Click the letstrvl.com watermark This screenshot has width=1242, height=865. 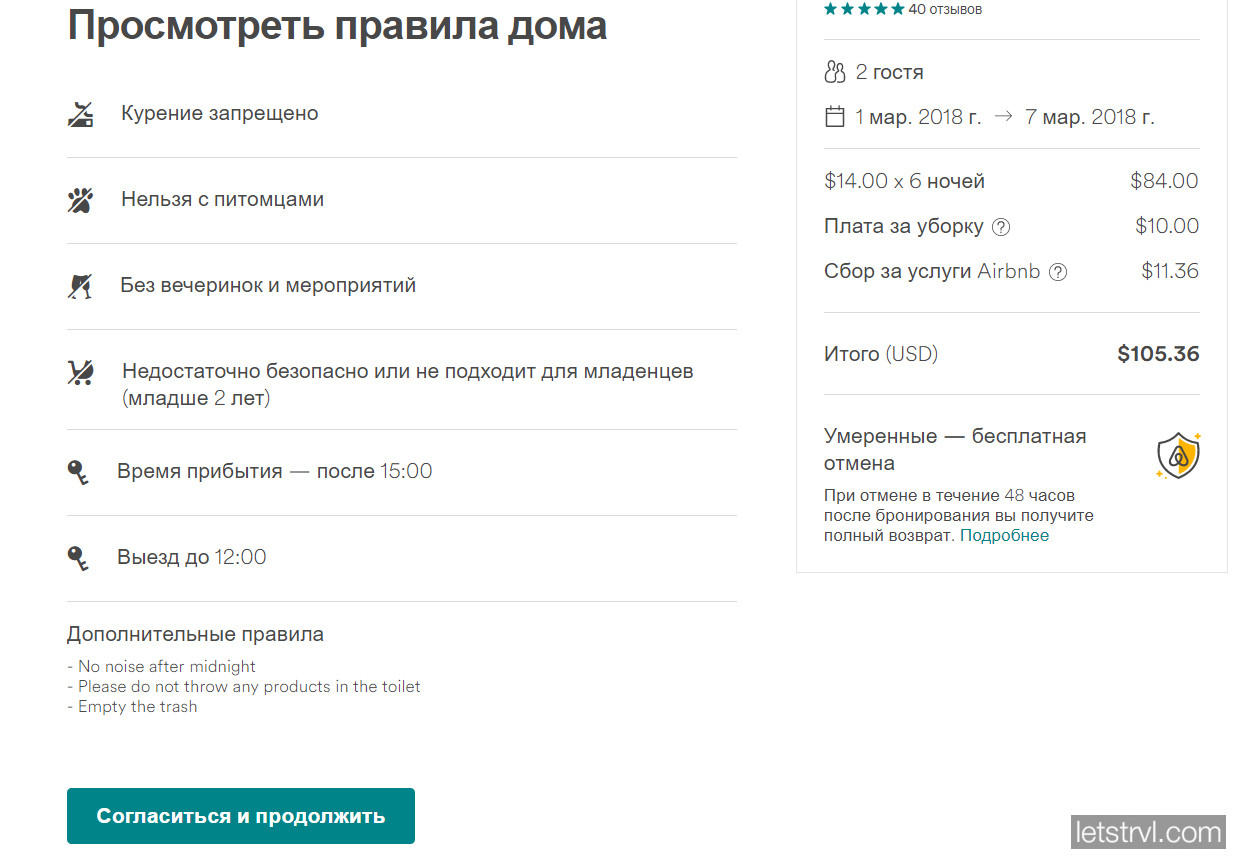1148,831
